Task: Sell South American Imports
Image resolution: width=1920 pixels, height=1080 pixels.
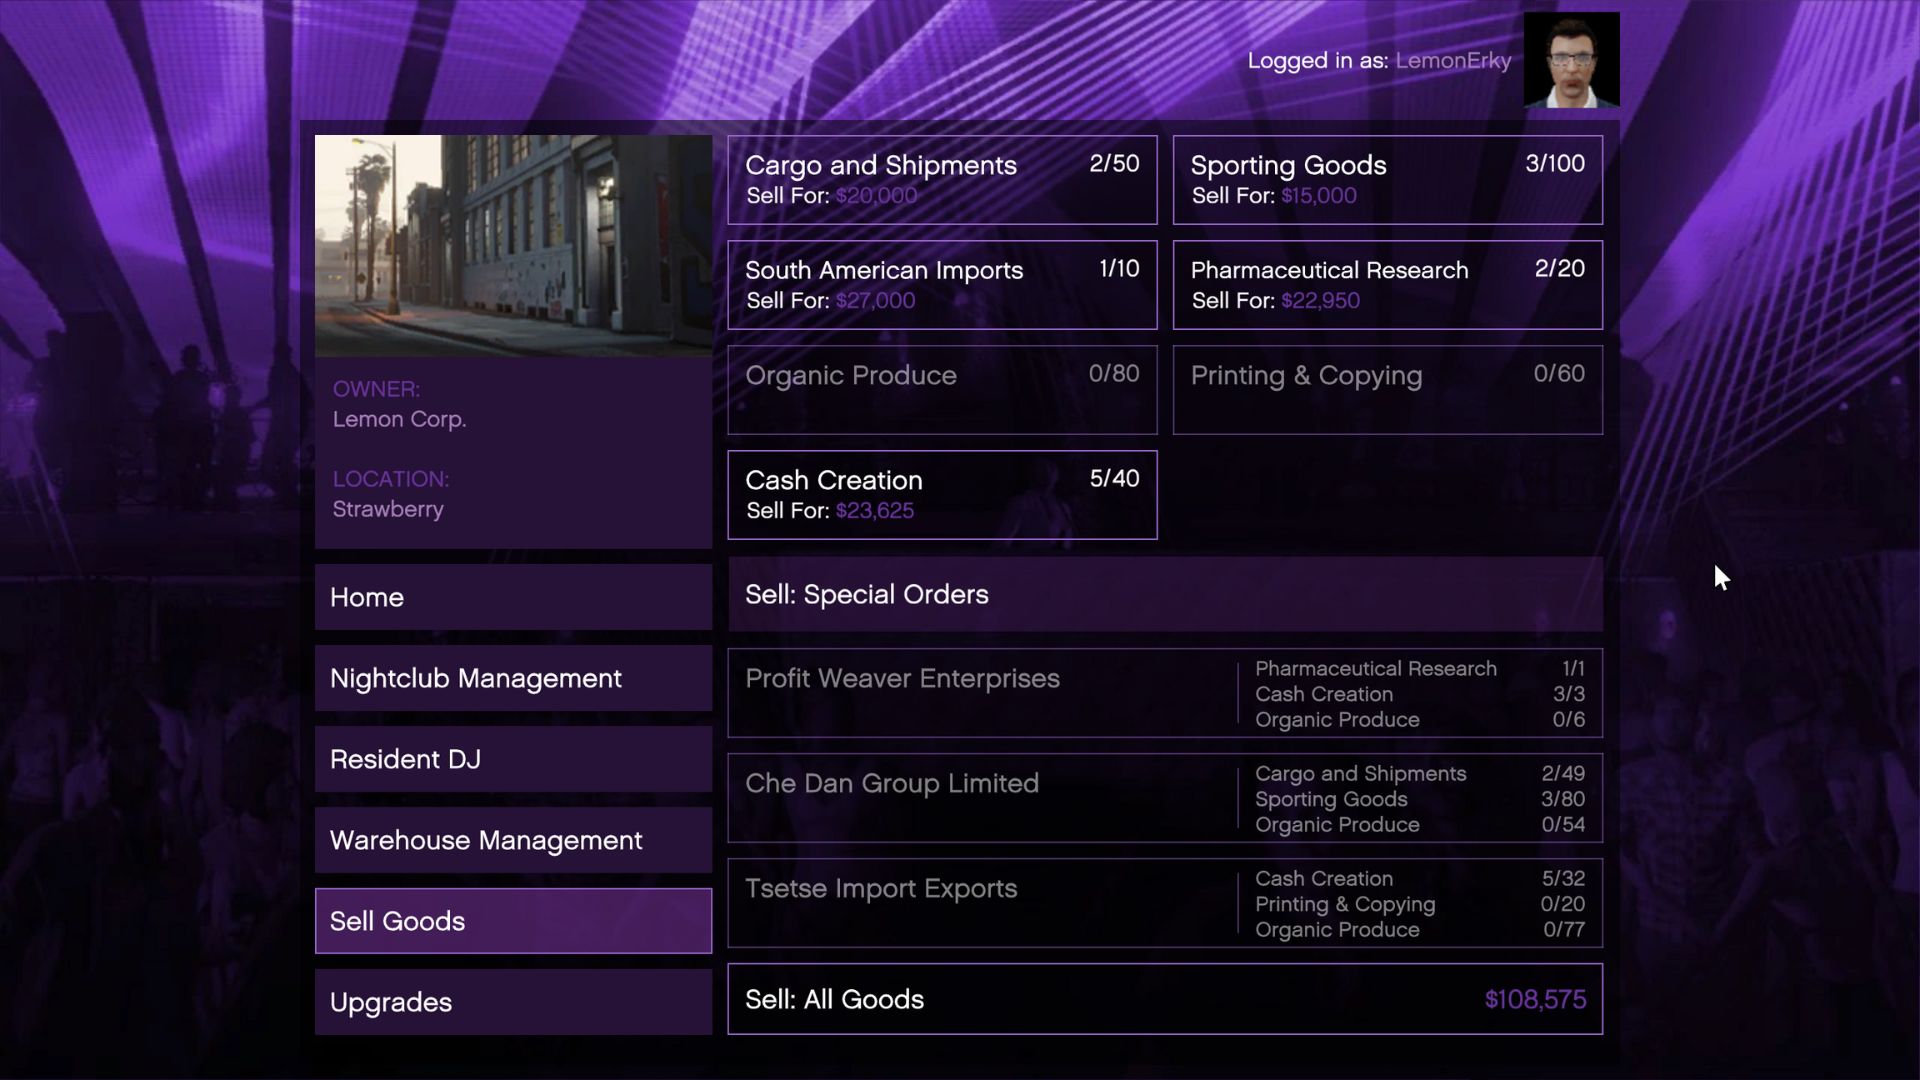Action: [941, 285]
